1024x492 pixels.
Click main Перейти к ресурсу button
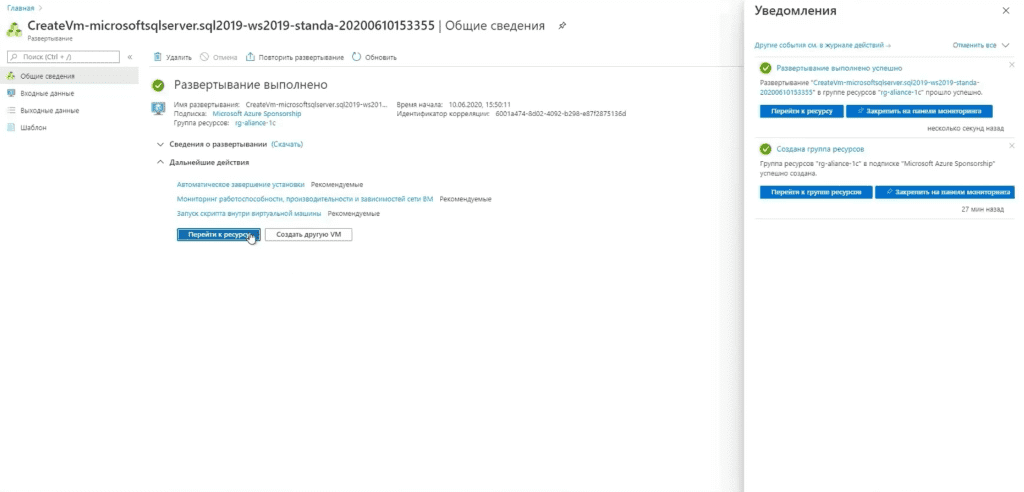[x=219, y=235]
